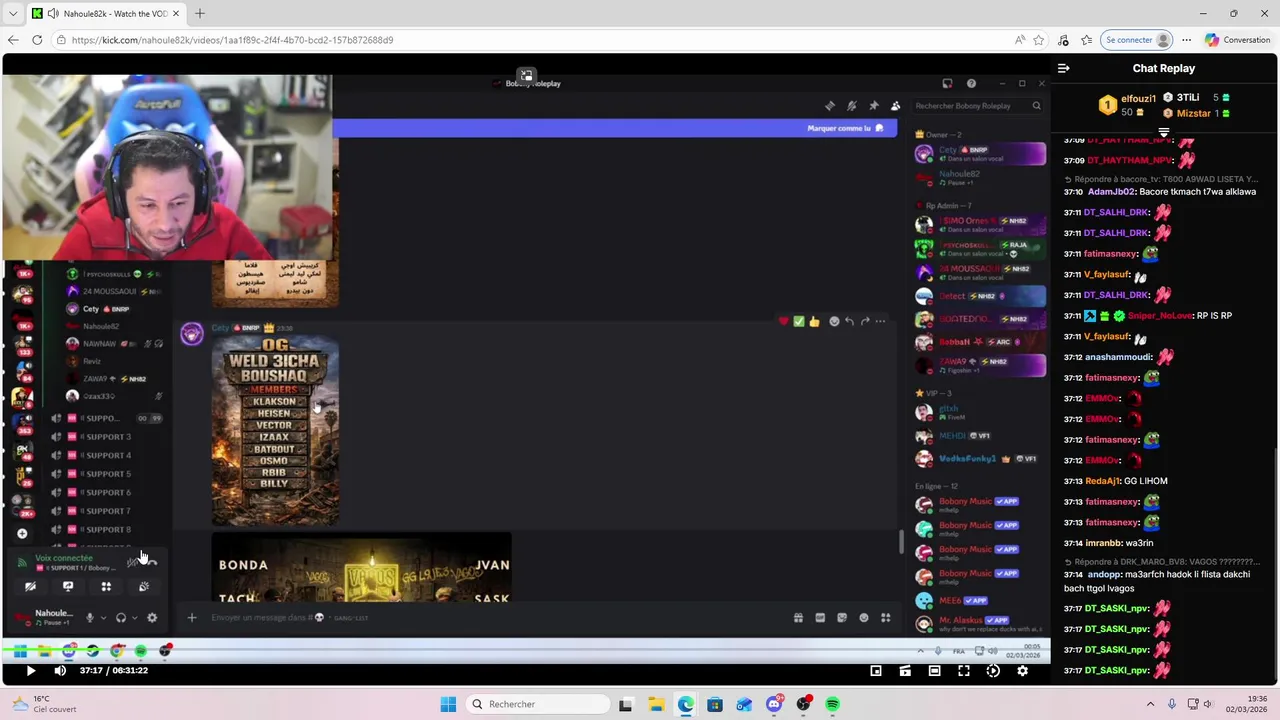
Task: Add this page to favorites
Action: (1039, 40)
